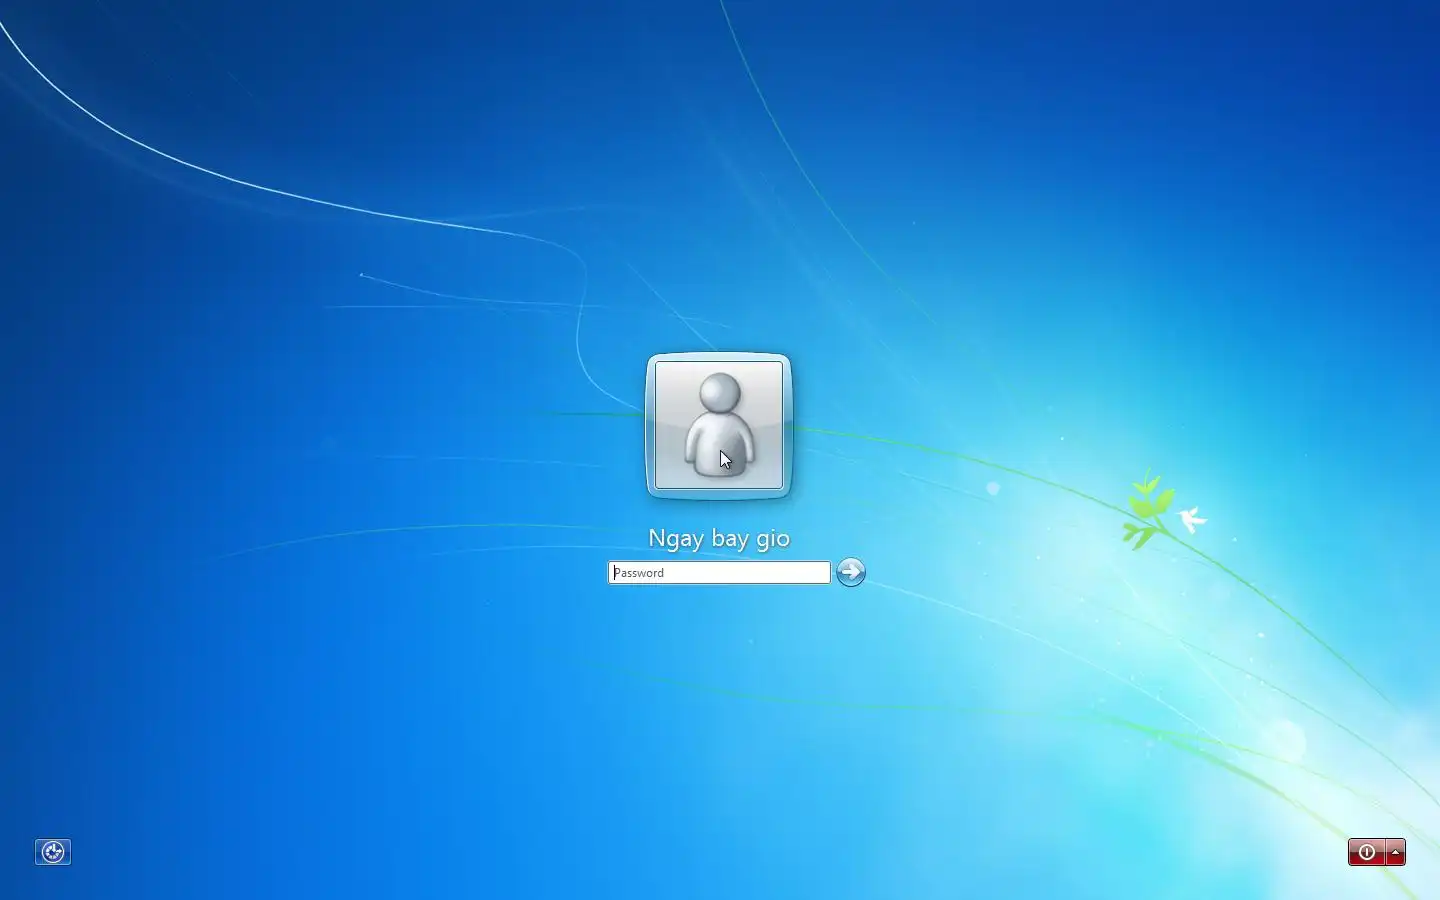Expand the shutdown options arrow menu

[x=1396, y=852]
